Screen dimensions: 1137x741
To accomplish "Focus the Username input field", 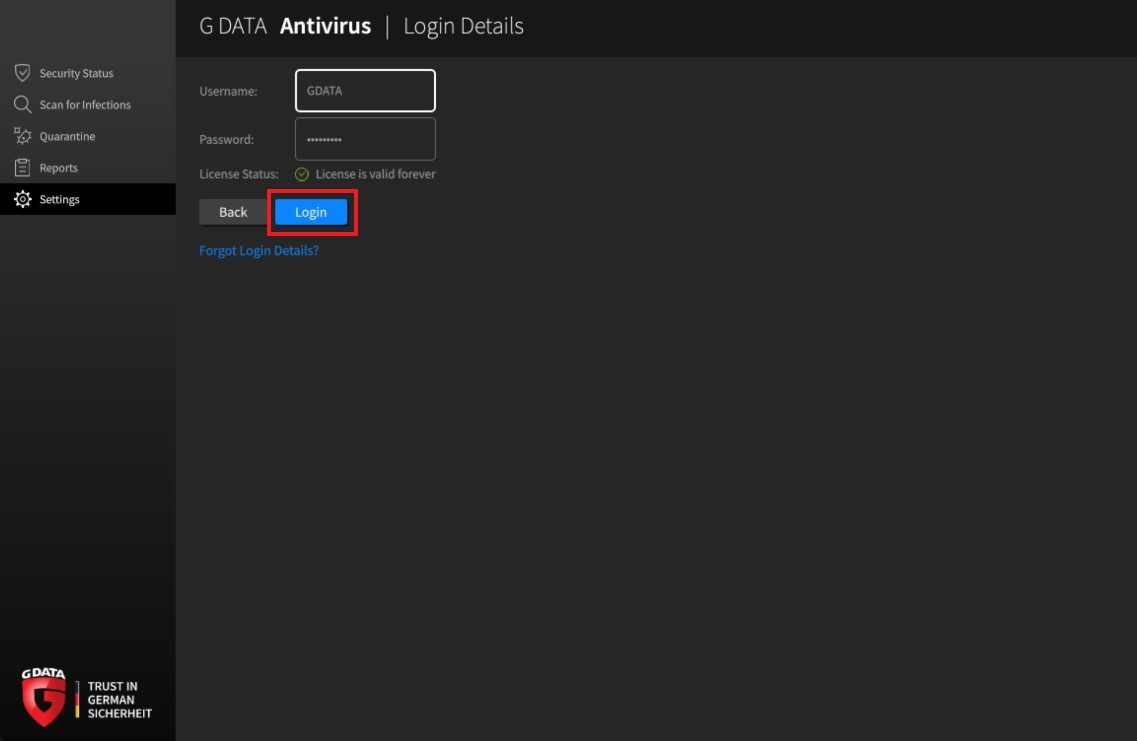I will 365,91.
